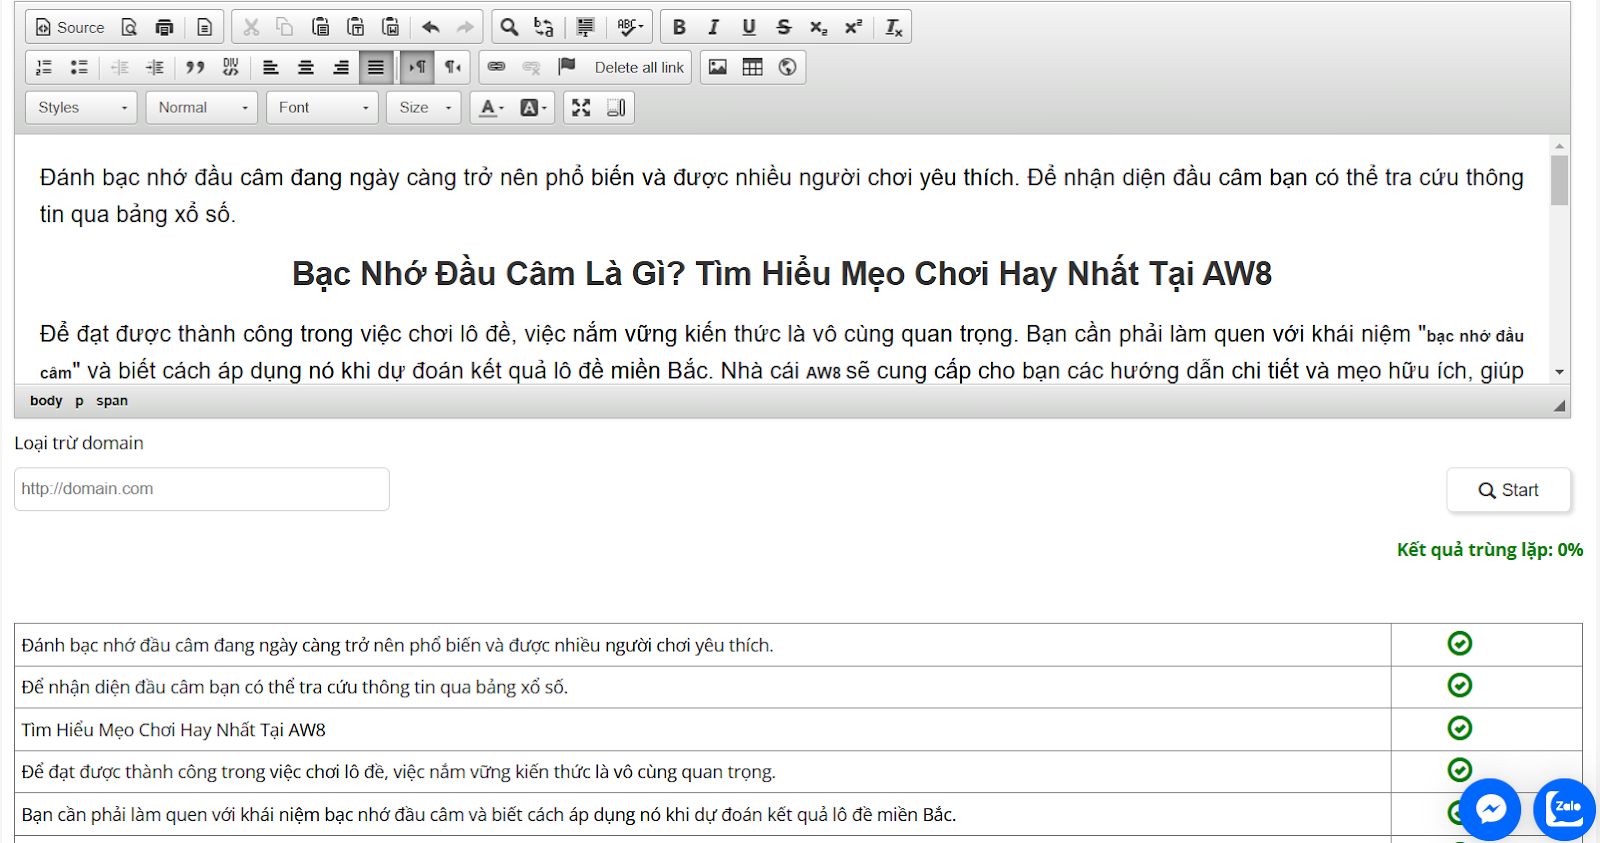This screenshot has width=1600, height=843.
Task: Click the Paste clipboard icon
Action: tap(320, 27)
